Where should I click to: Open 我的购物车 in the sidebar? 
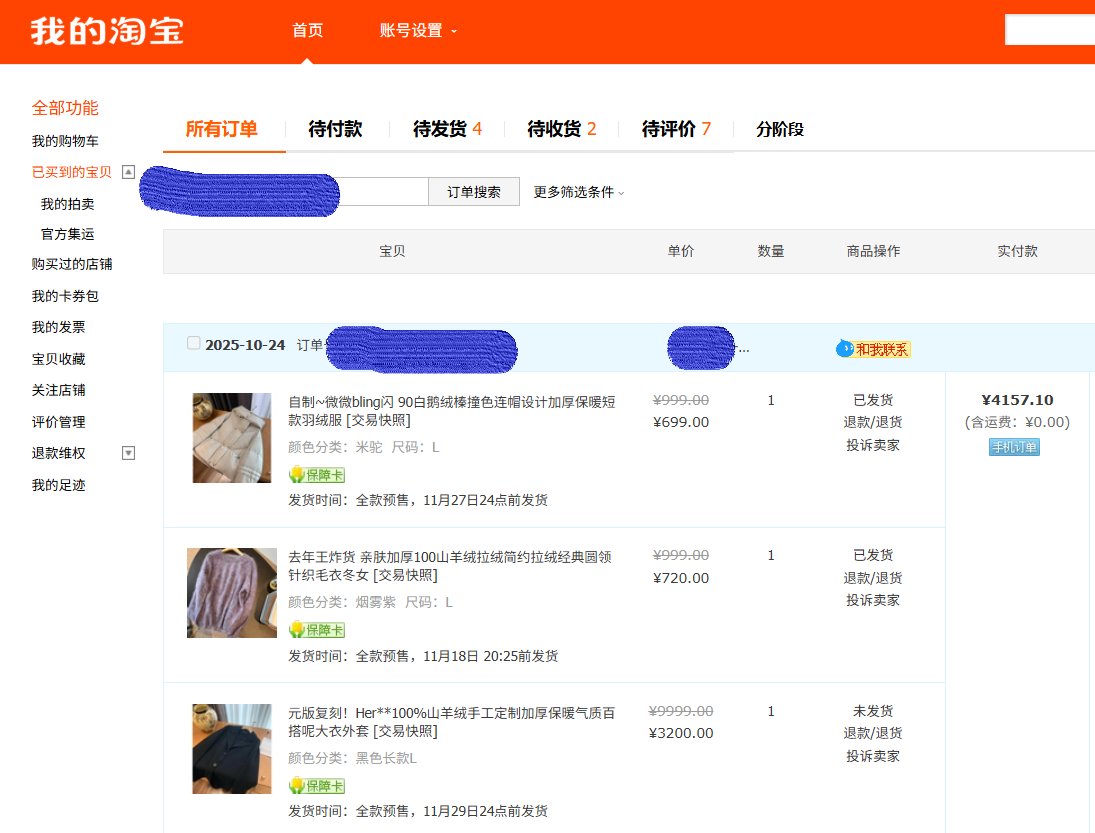click(65, 141)
